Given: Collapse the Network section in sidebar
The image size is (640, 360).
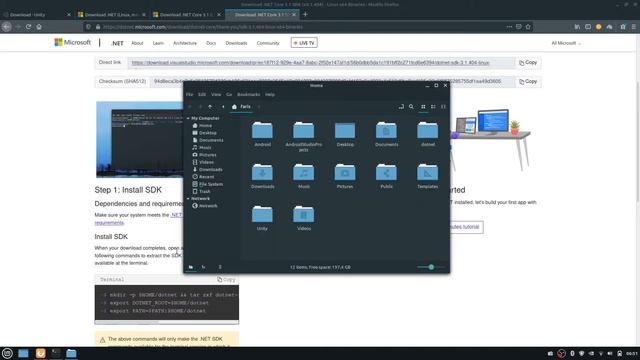Looking at the screenshot, I should 188,199.
